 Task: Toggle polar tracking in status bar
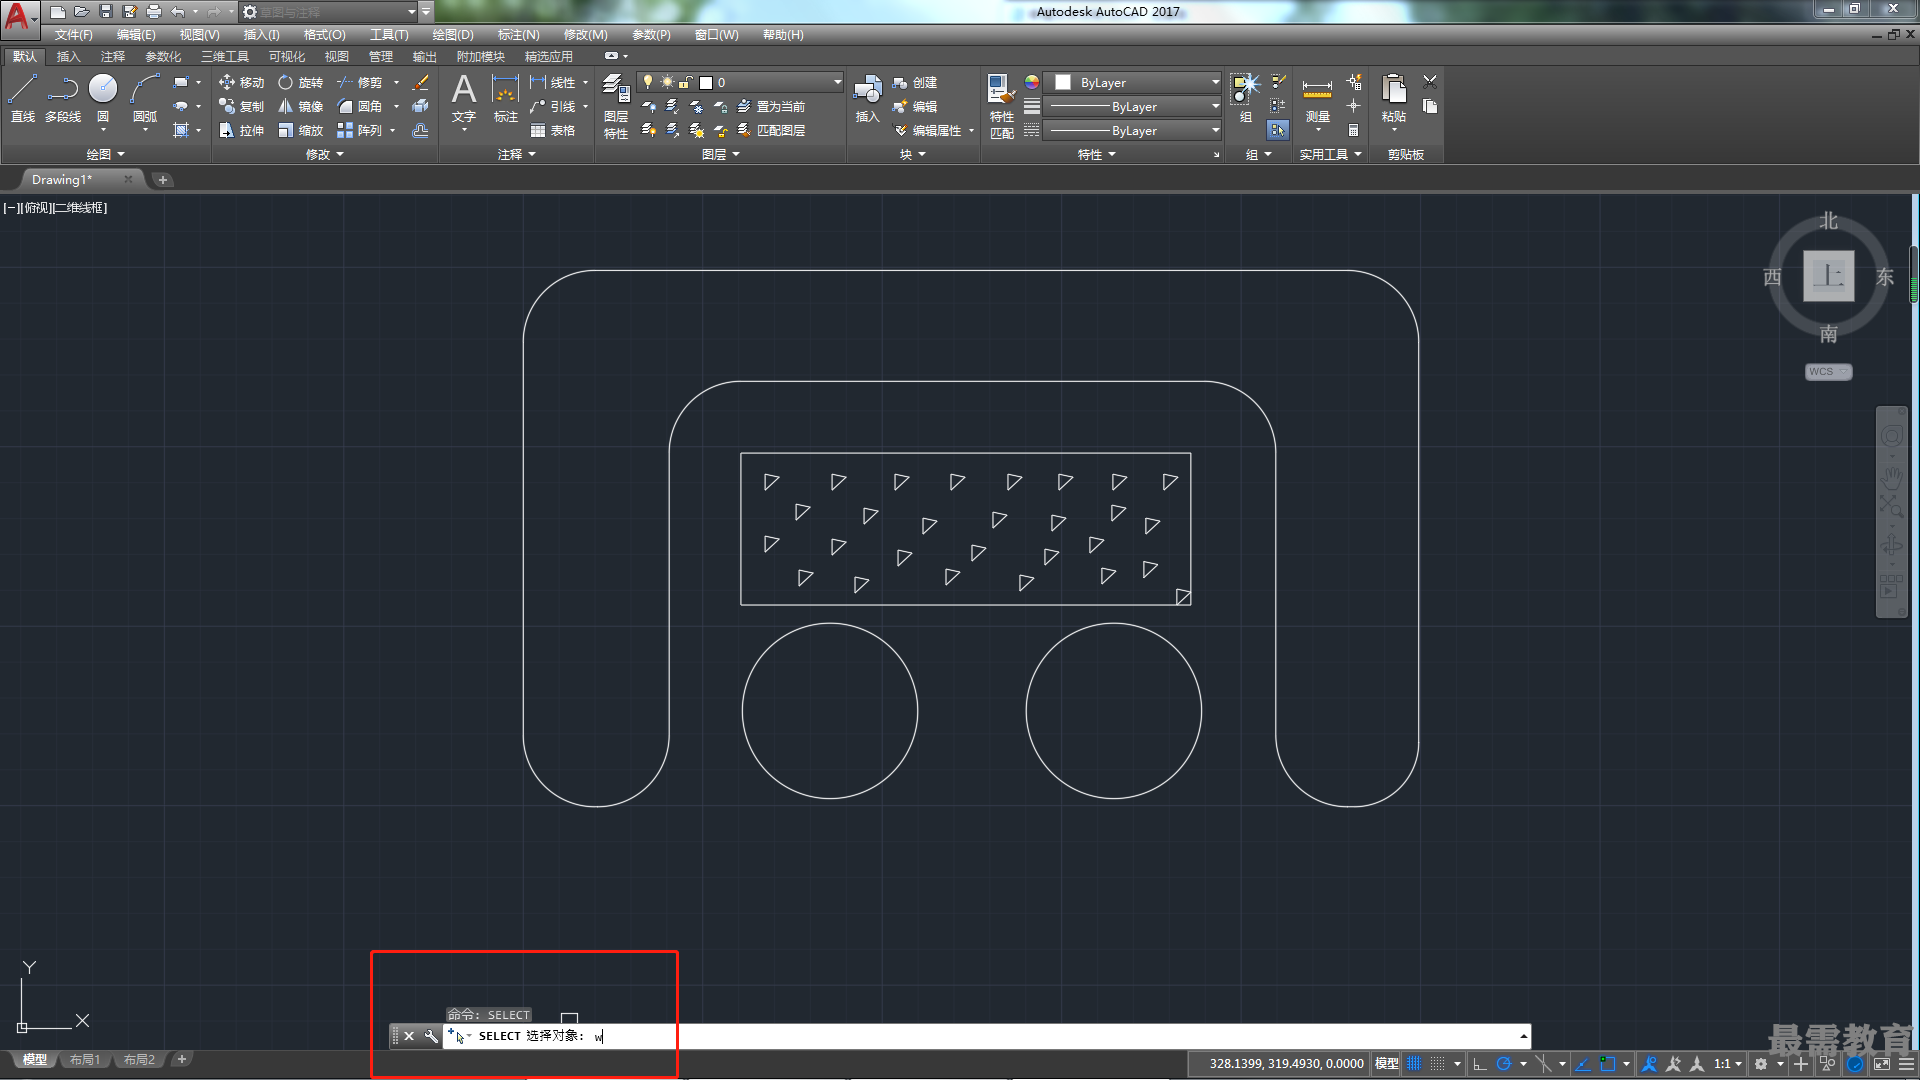tap(1503, 1064)
